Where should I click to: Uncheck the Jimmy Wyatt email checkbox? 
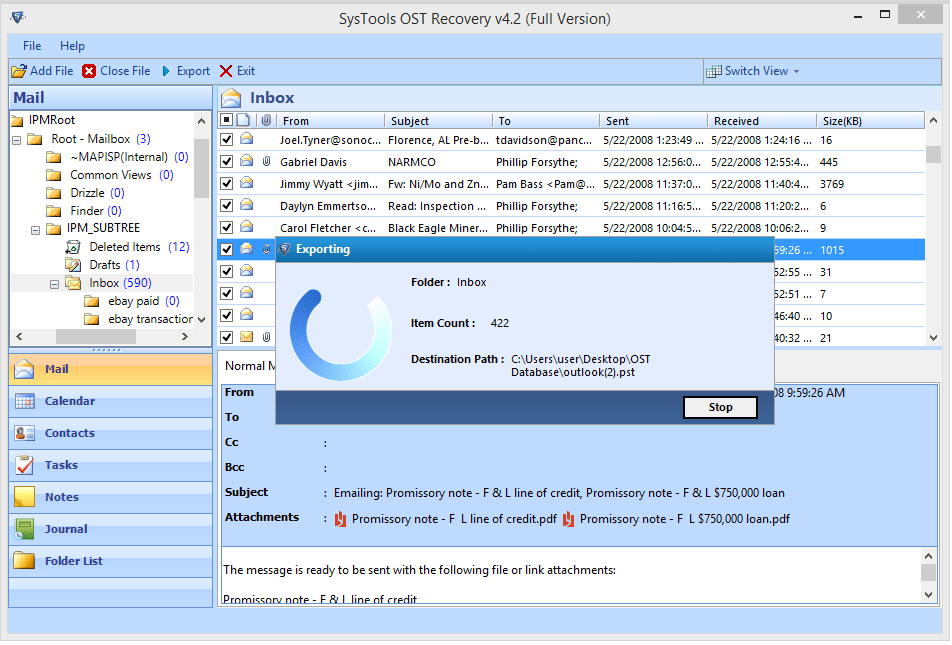[226, 184]
